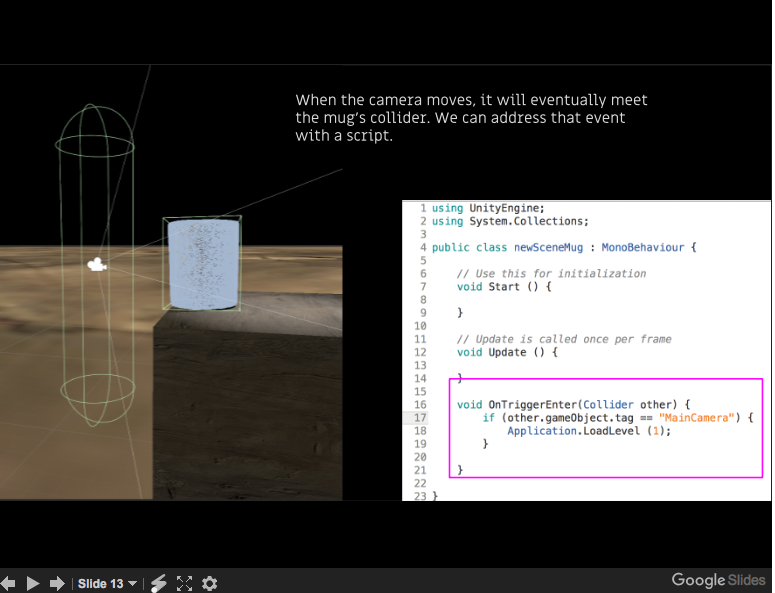Click 'newSceneMug' class name
Image resolution: width=775 pixels, height=593 pixels.
point(548,247)
